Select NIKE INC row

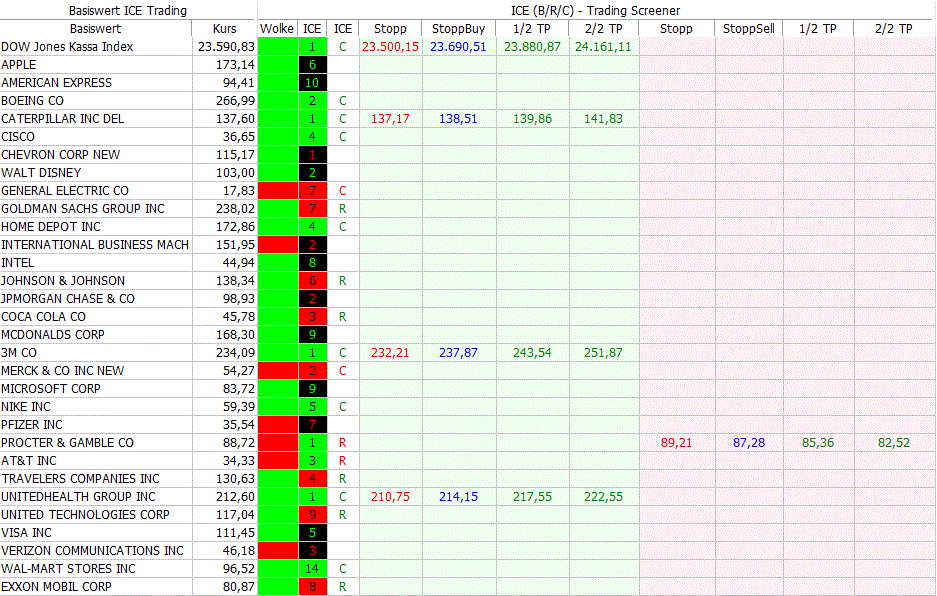pyautogui.click(x=26, y=406)
